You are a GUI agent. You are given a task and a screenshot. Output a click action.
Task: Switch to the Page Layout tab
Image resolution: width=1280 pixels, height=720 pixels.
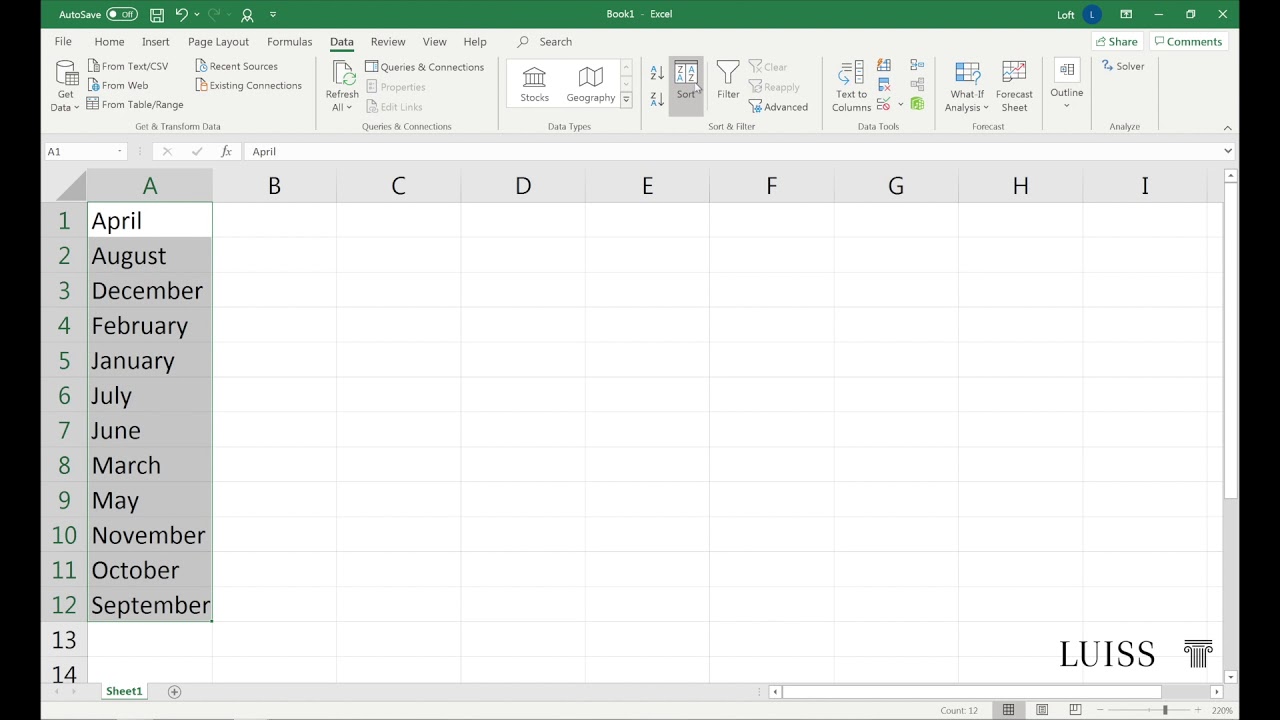(218, 42)
